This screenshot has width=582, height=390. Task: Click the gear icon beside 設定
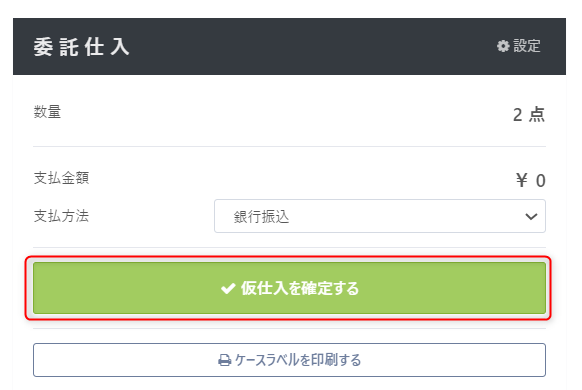pos(503,46)
